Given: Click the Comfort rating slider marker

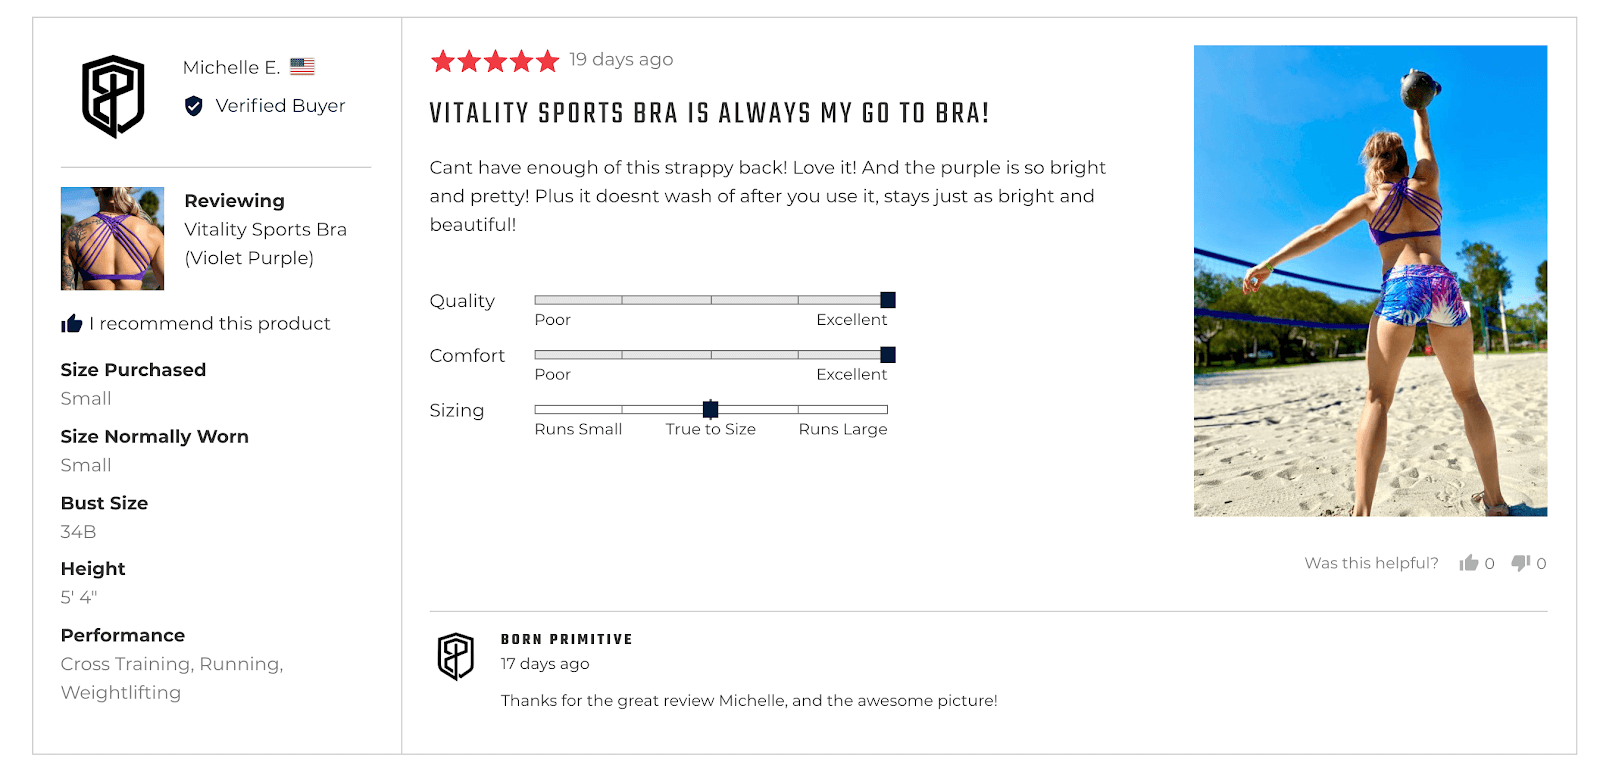Looking at the screenshot, I should click(887, 355).
